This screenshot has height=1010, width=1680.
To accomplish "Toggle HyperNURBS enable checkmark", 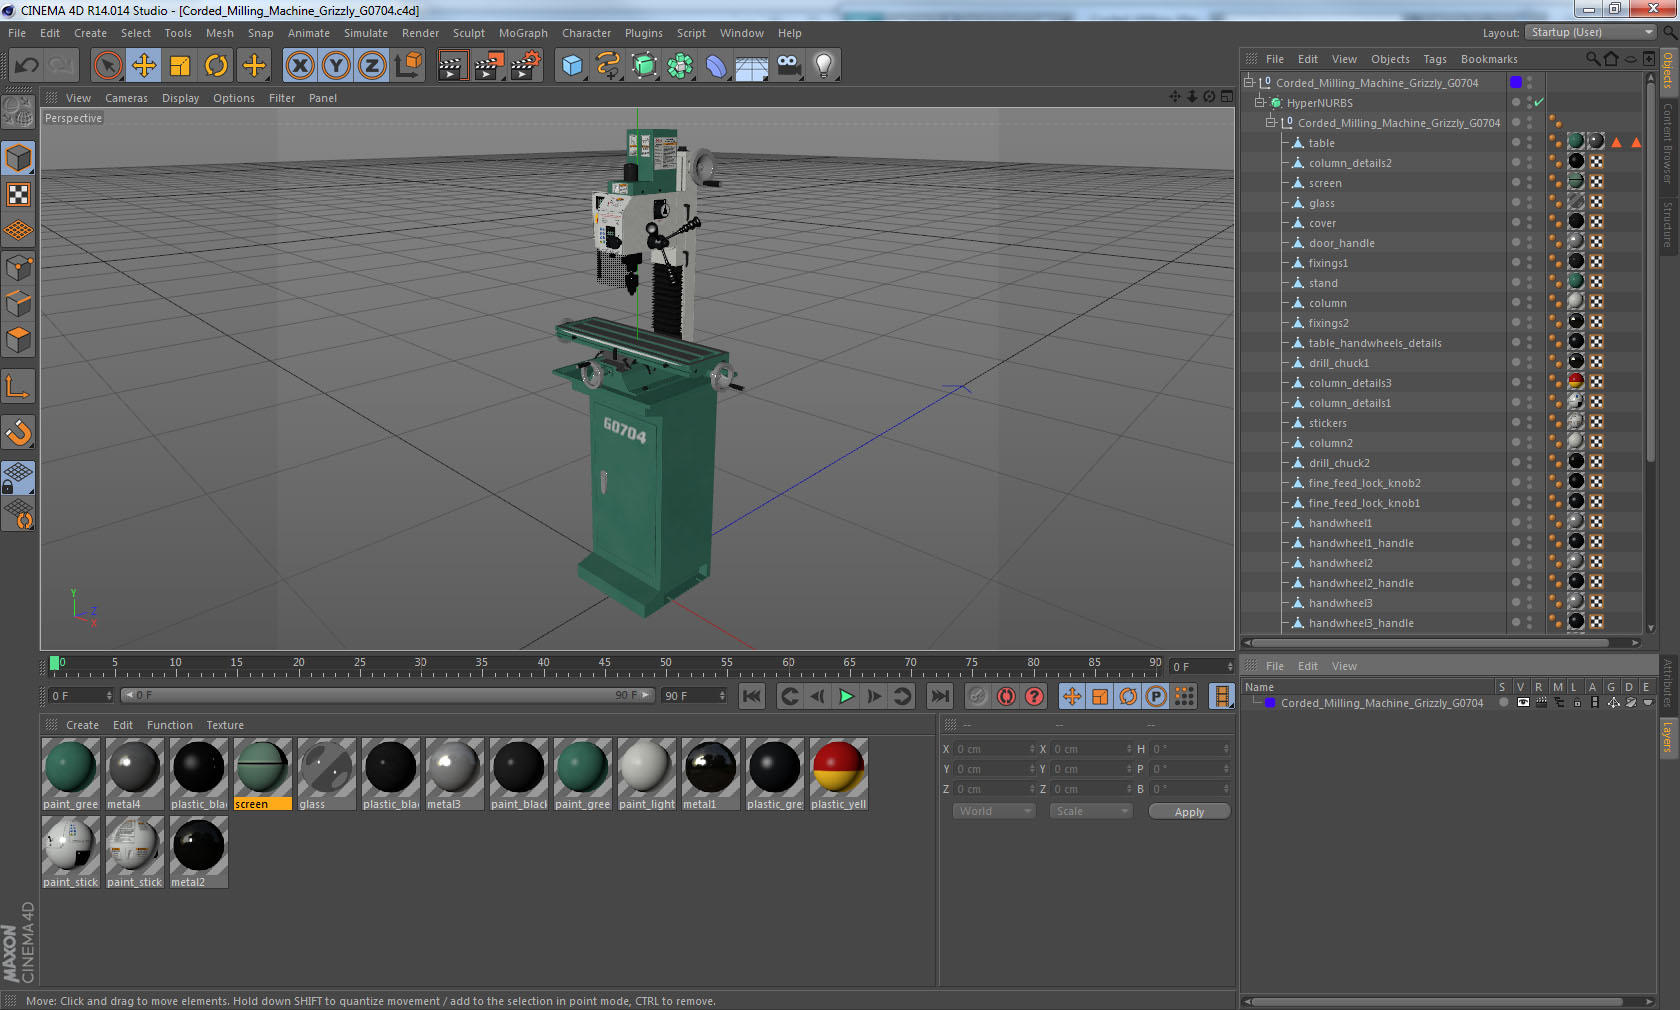I will point(1539,102).
